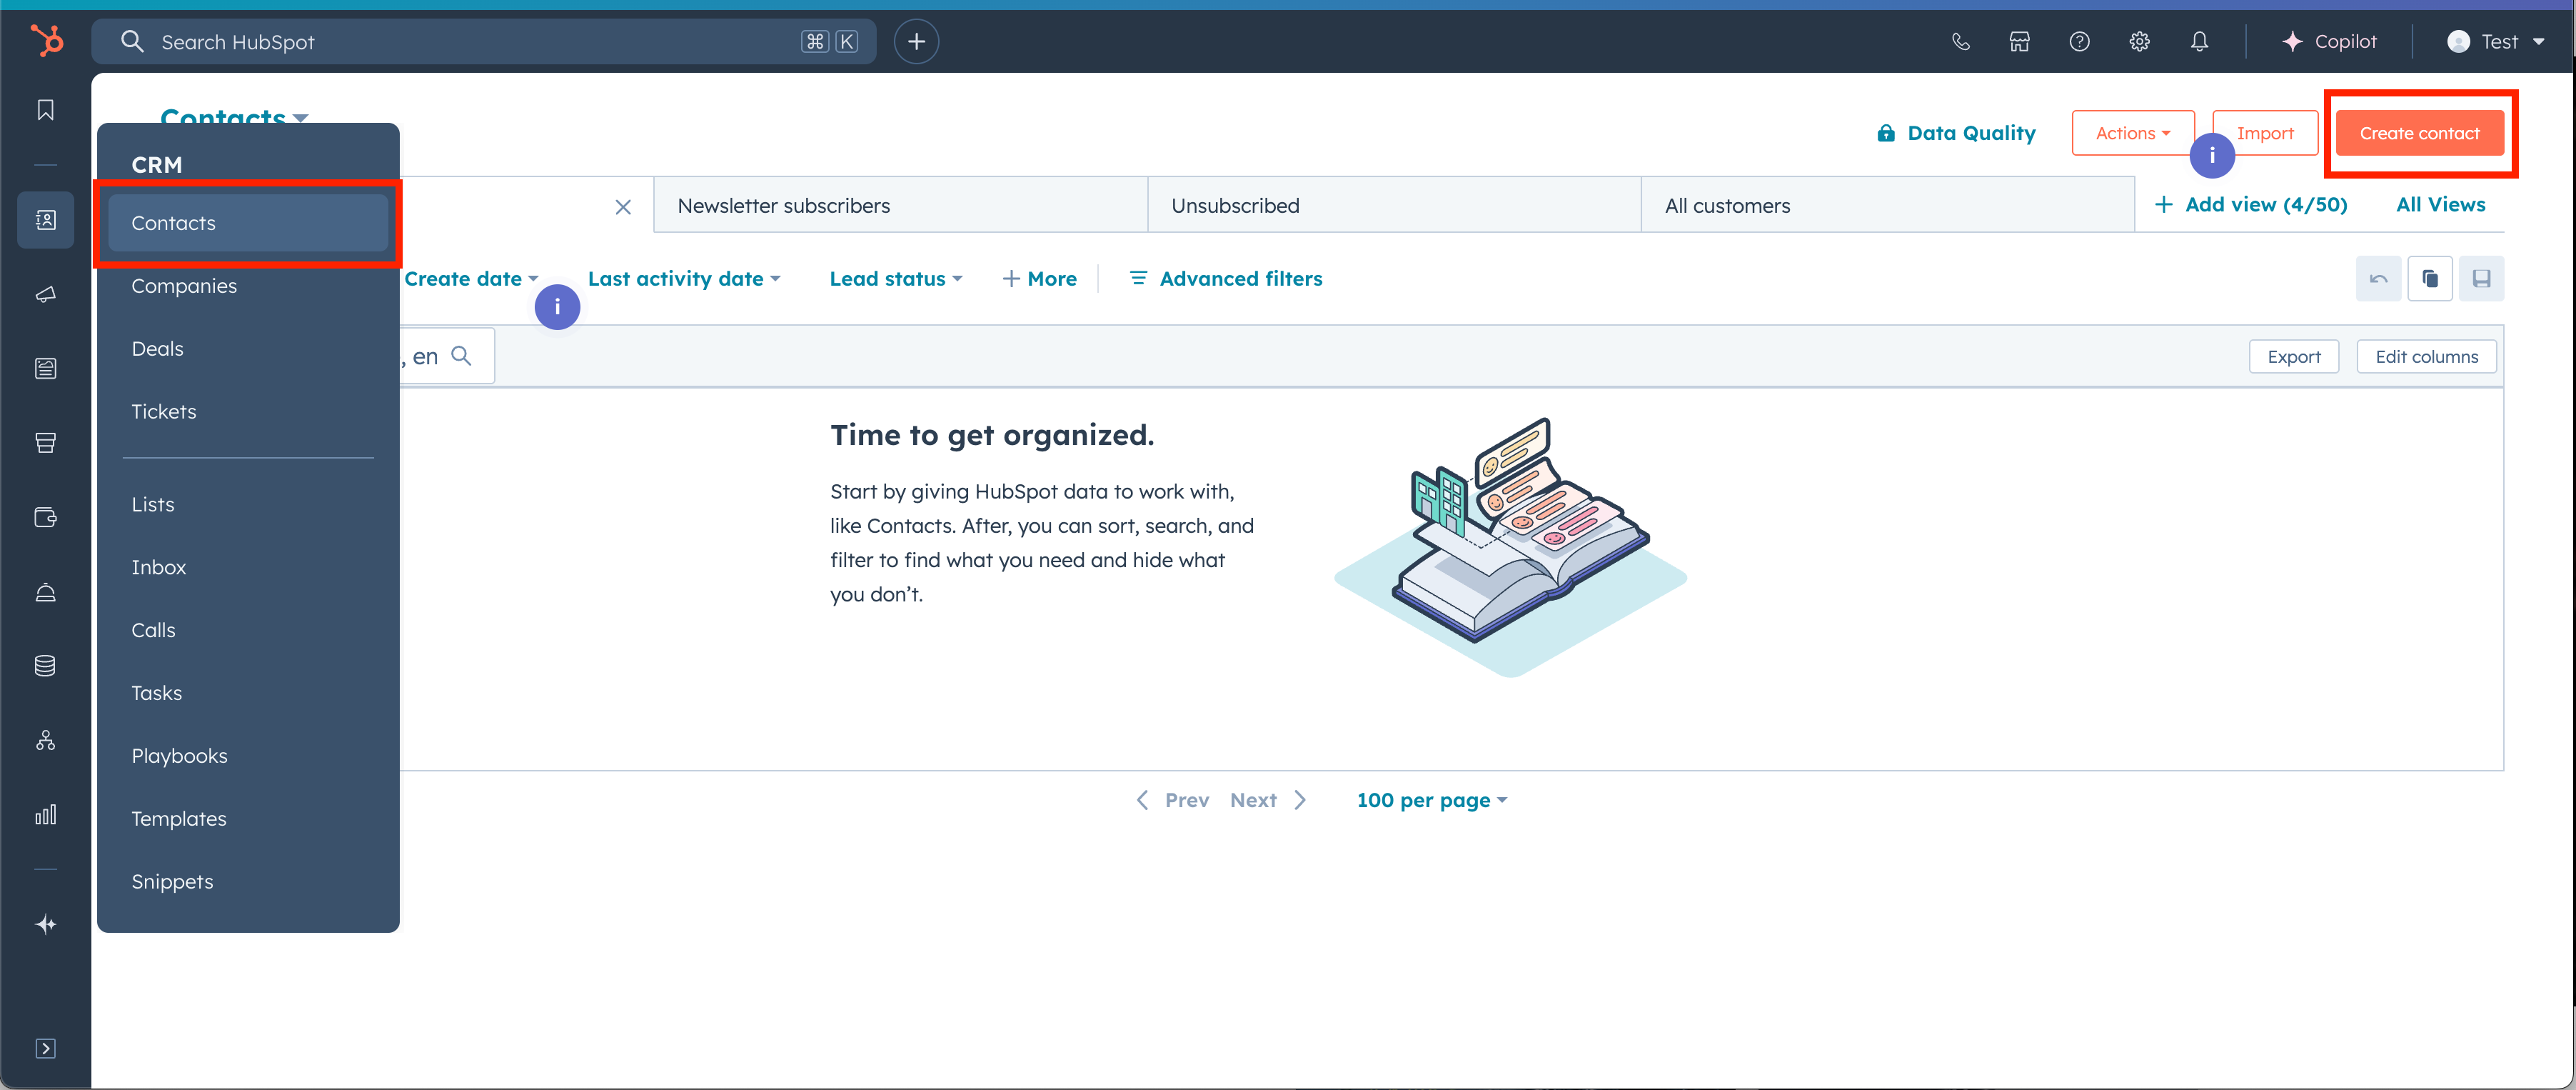Click the save view floppy disk icon
The image size is (2576, 1090).
[2482, 279]
